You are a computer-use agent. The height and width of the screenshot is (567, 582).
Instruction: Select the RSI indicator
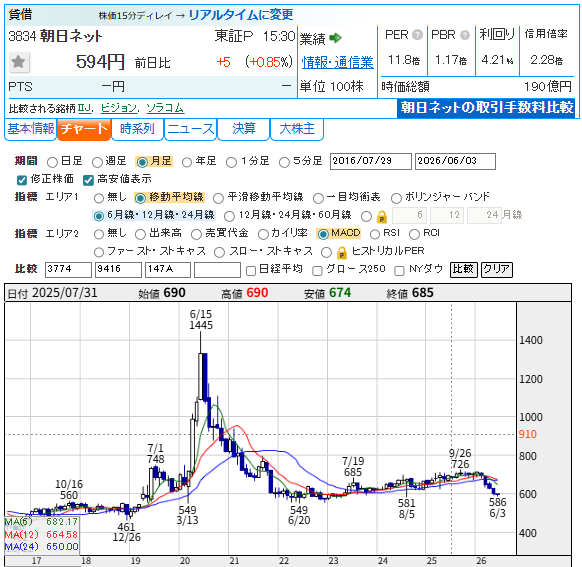tap(375, 234)
